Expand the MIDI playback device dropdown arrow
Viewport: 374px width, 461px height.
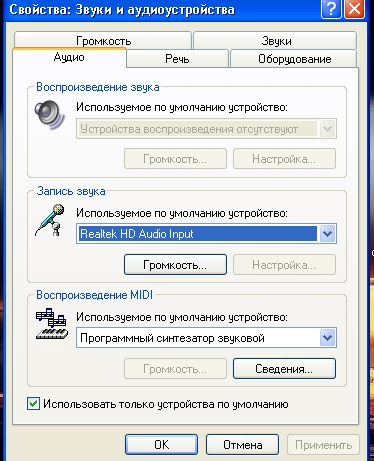[x=328, y=338]
